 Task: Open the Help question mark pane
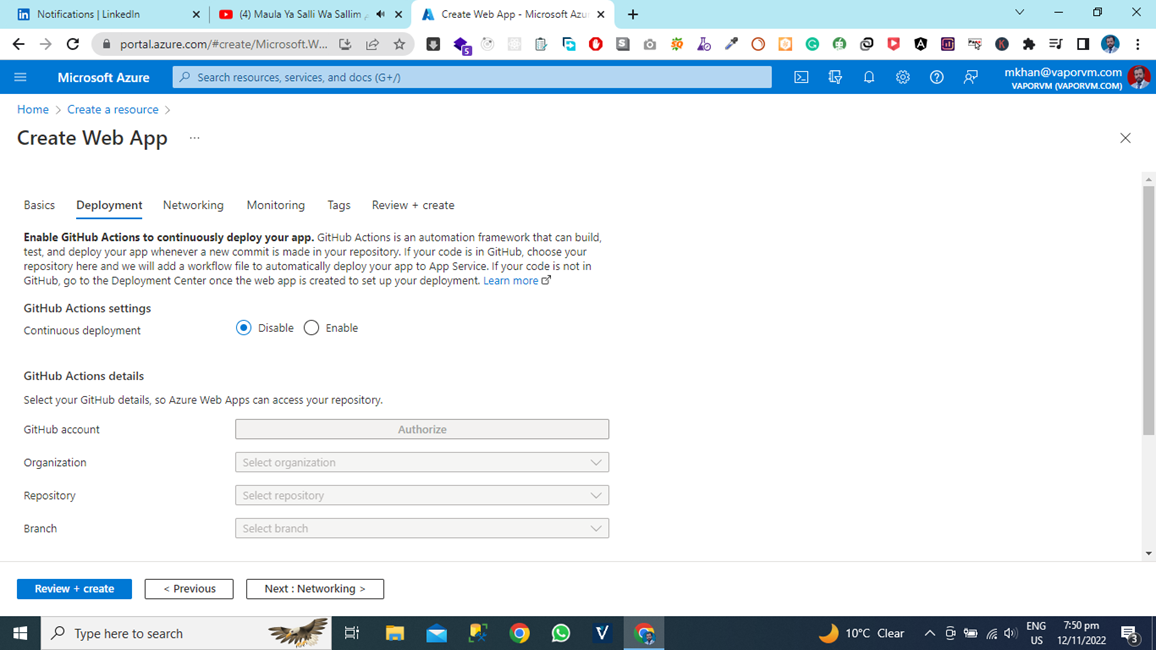tap(936, 77)
